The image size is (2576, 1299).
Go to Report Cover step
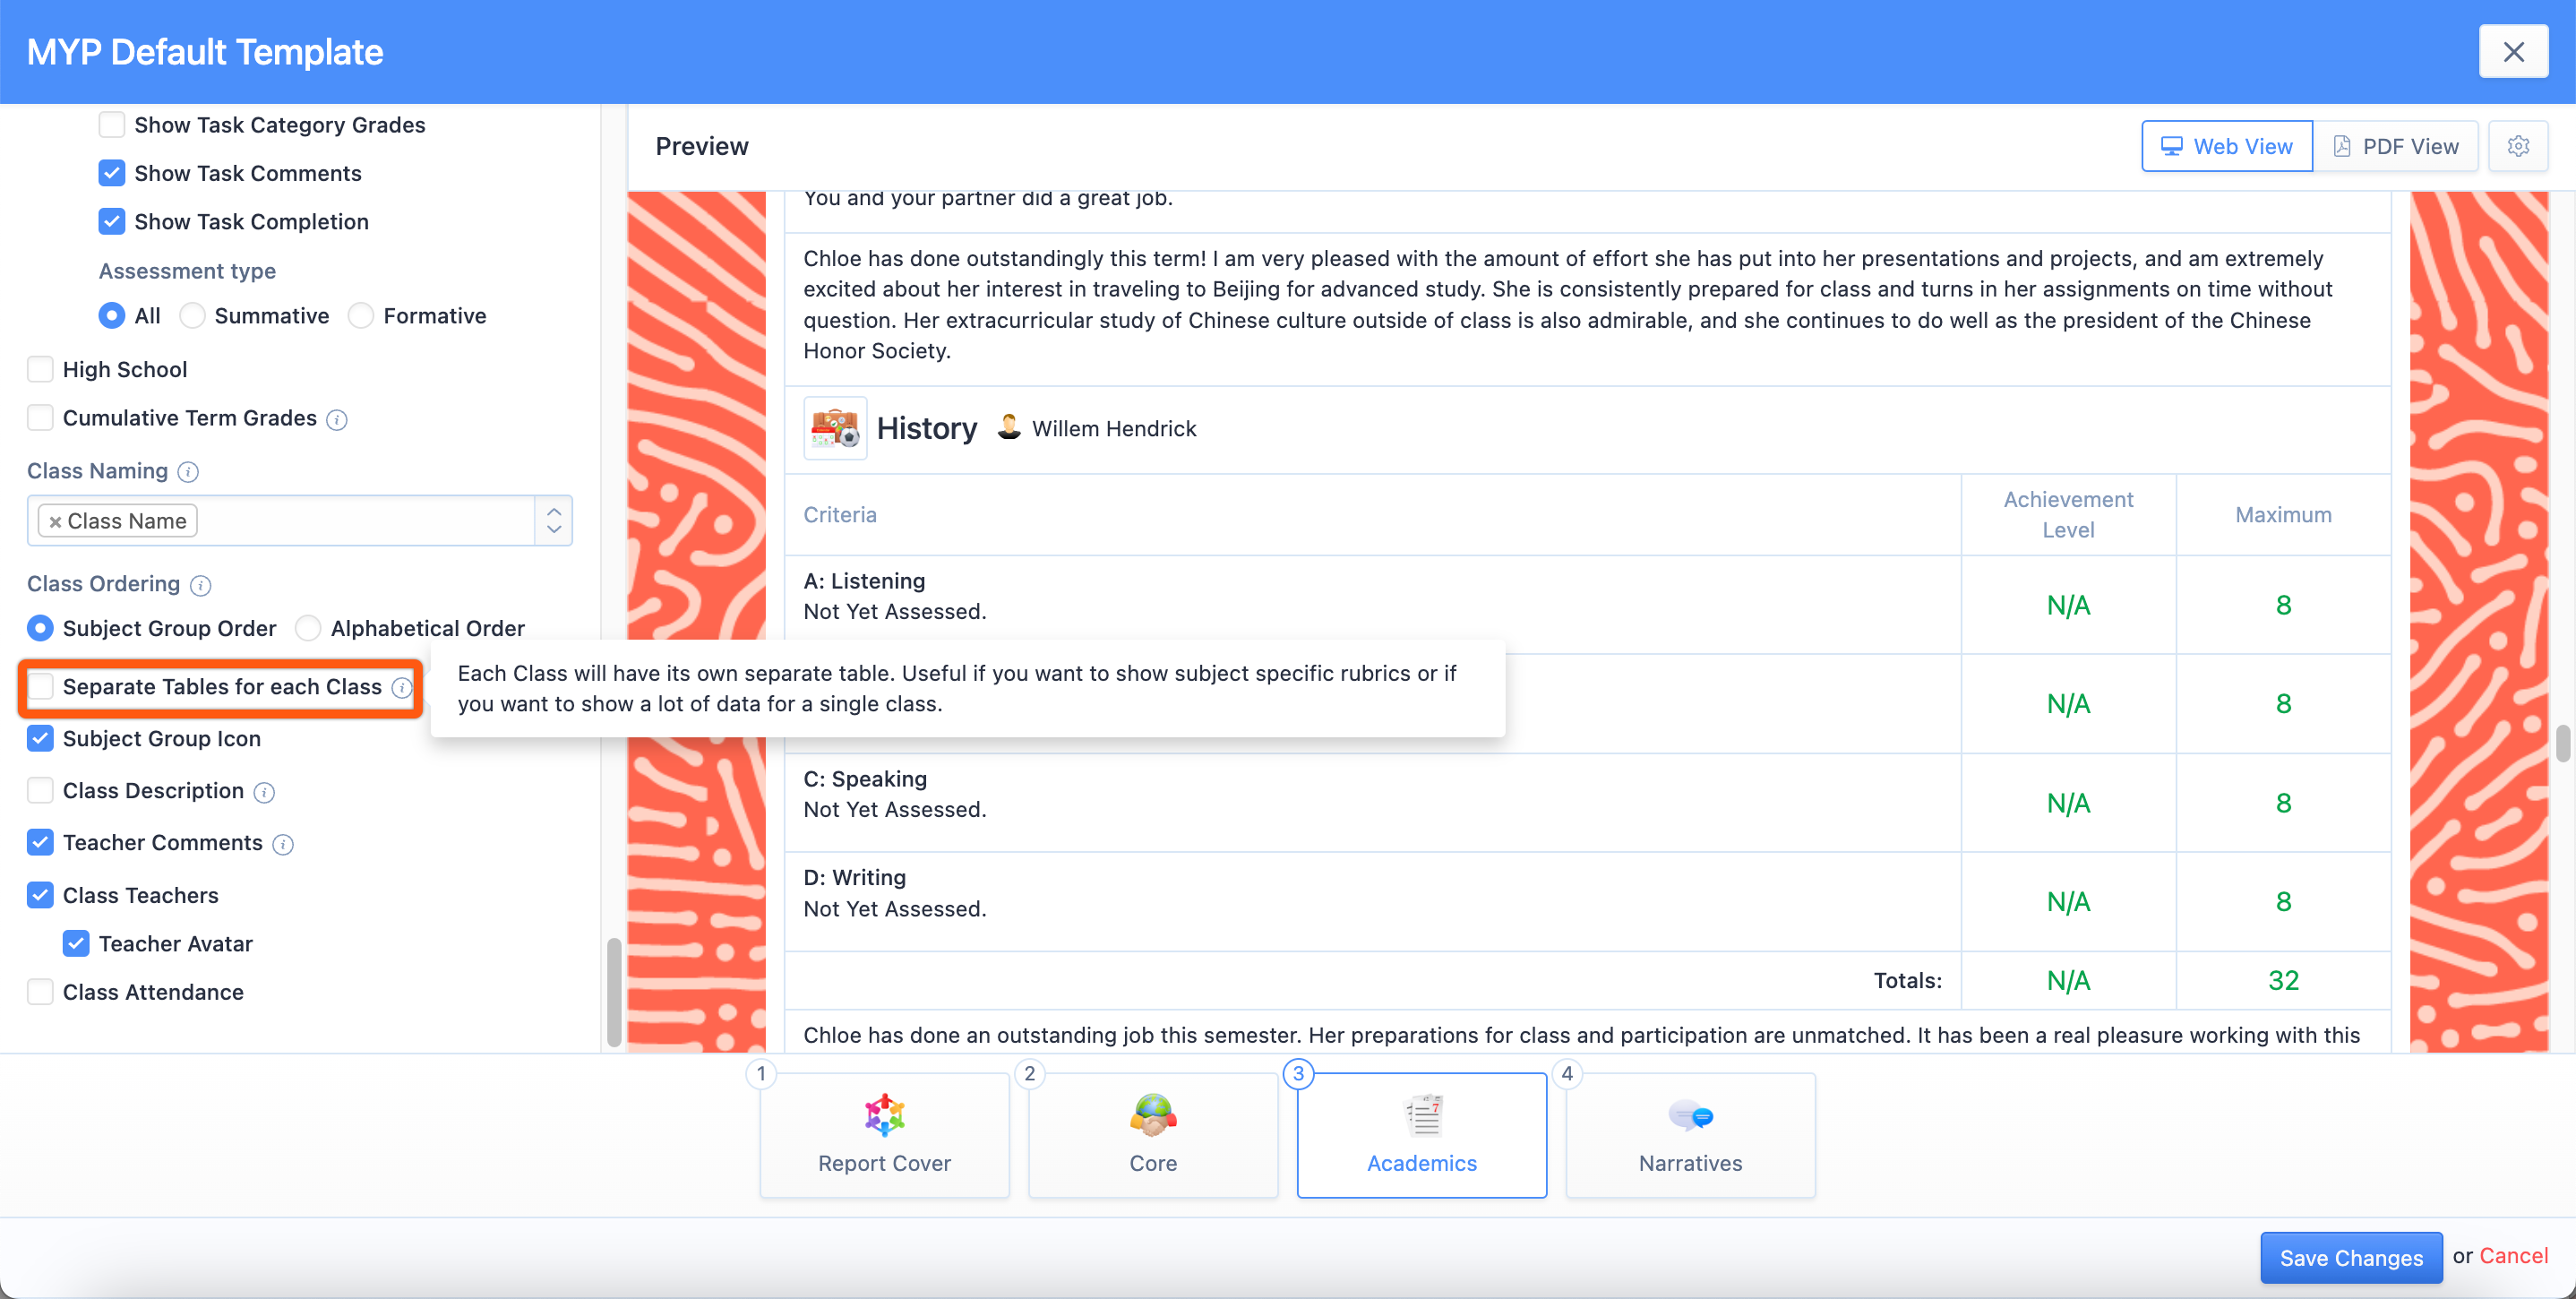884,1135
